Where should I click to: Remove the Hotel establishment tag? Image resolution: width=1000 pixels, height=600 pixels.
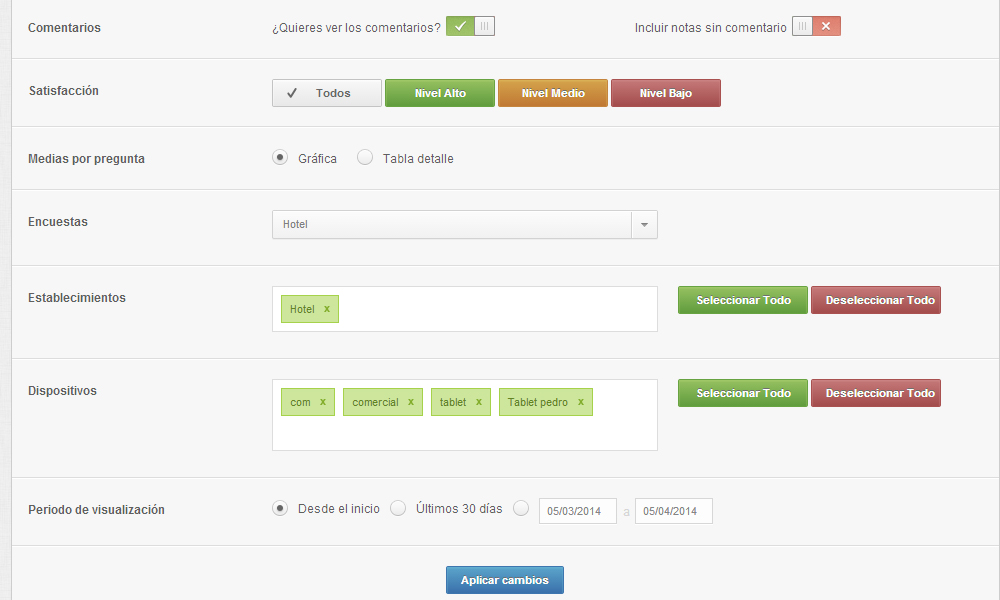[326, 309]
